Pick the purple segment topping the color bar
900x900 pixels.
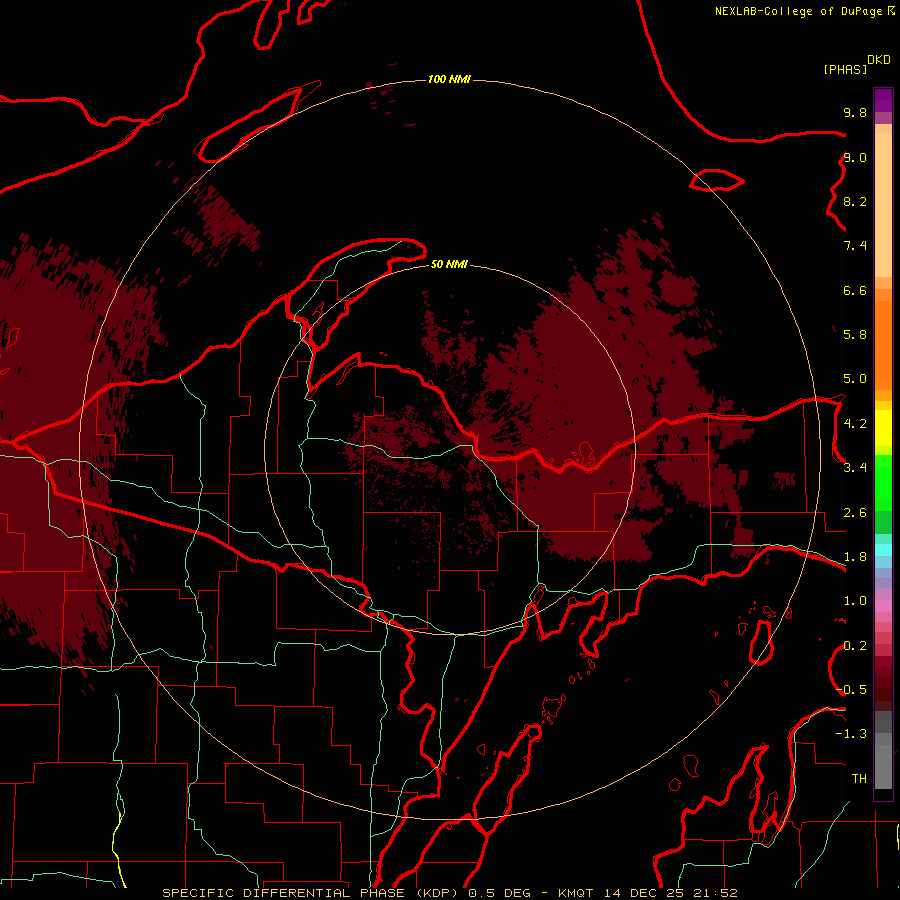883,100
